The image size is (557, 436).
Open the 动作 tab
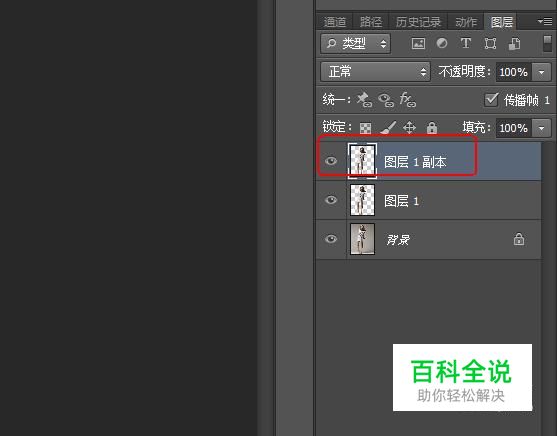tap(466, 22)
